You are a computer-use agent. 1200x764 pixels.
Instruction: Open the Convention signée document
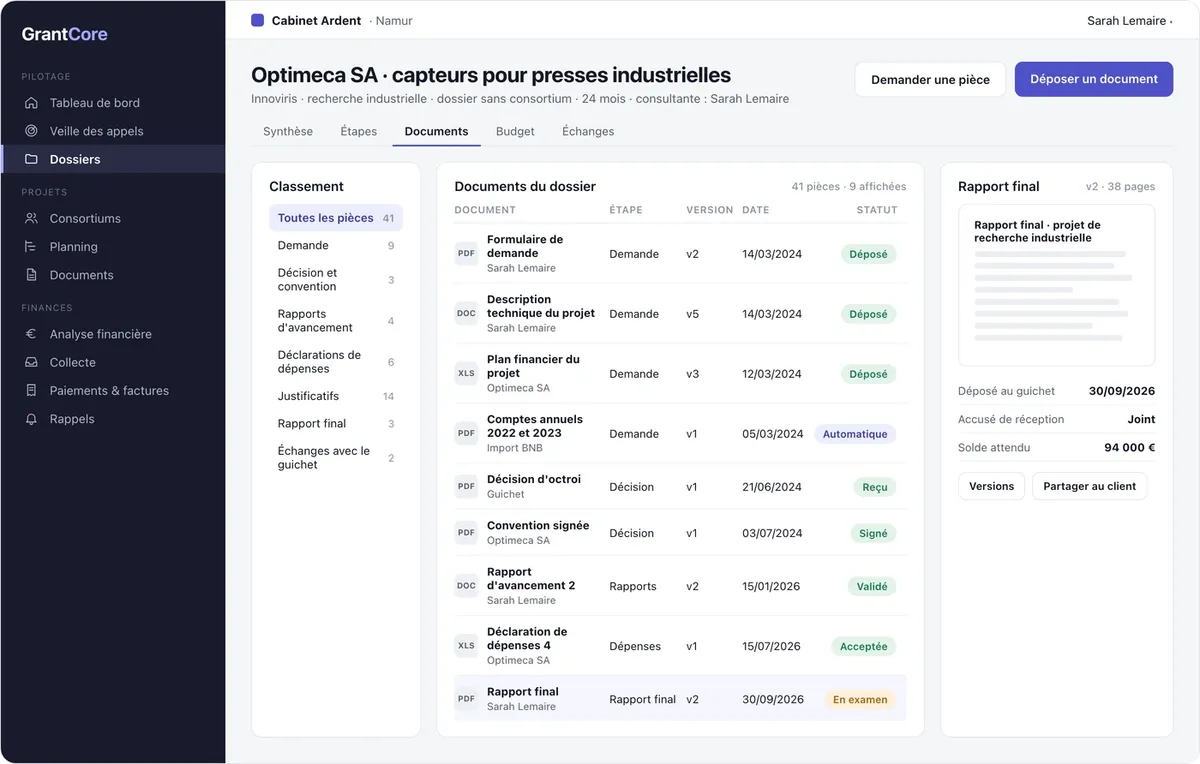coord(538,525)
